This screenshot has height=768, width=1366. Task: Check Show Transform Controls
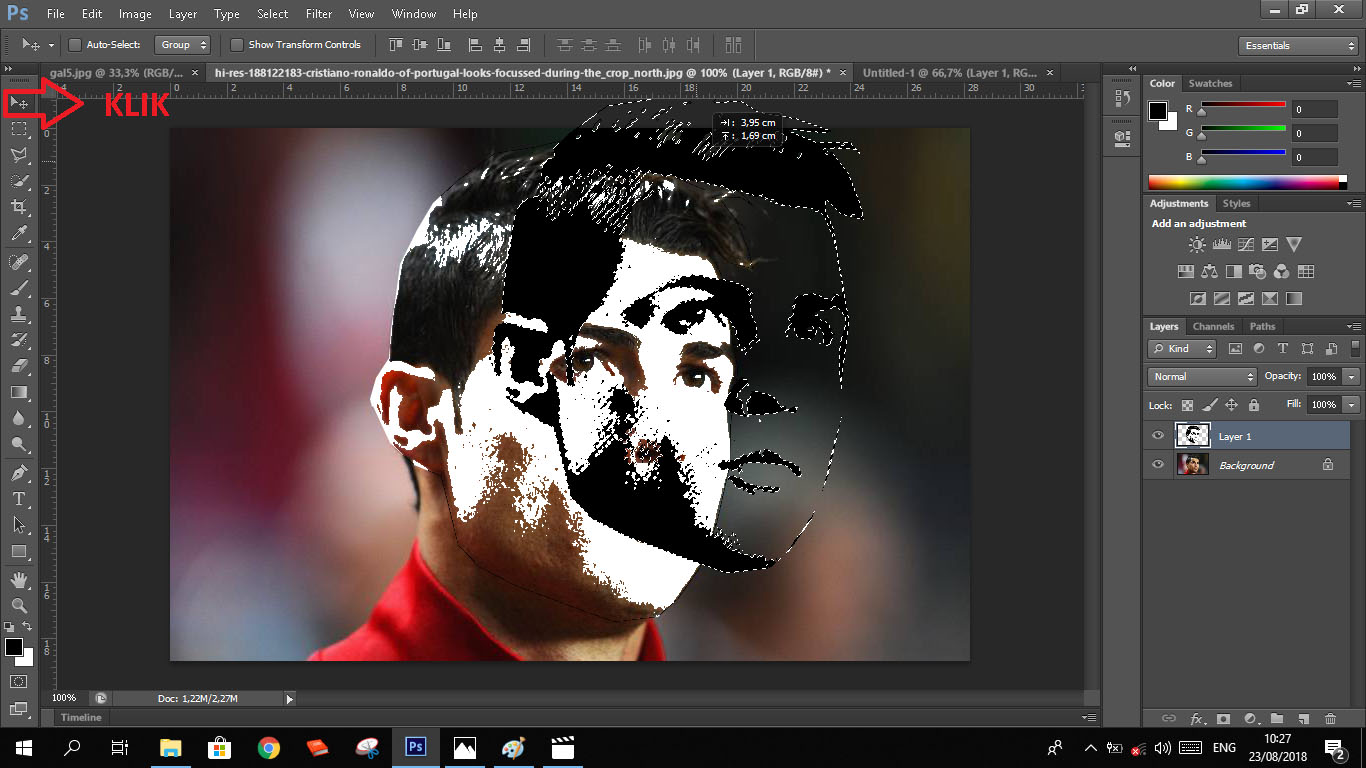coord(237,45)
